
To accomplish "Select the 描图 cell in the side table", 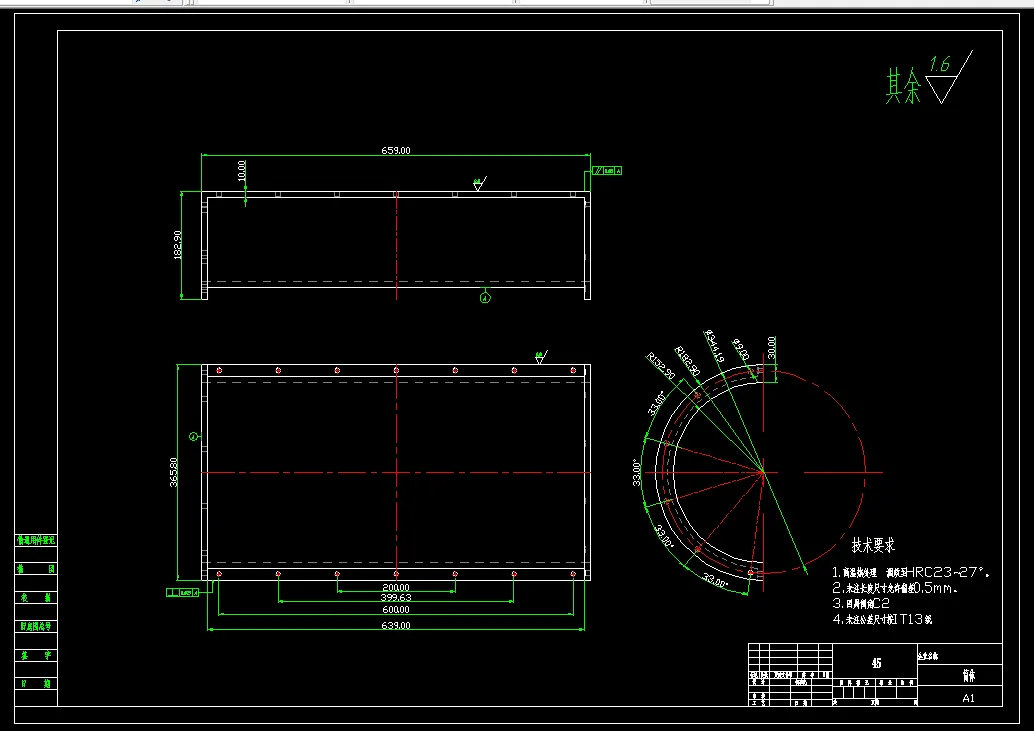I will pos(36,569).
